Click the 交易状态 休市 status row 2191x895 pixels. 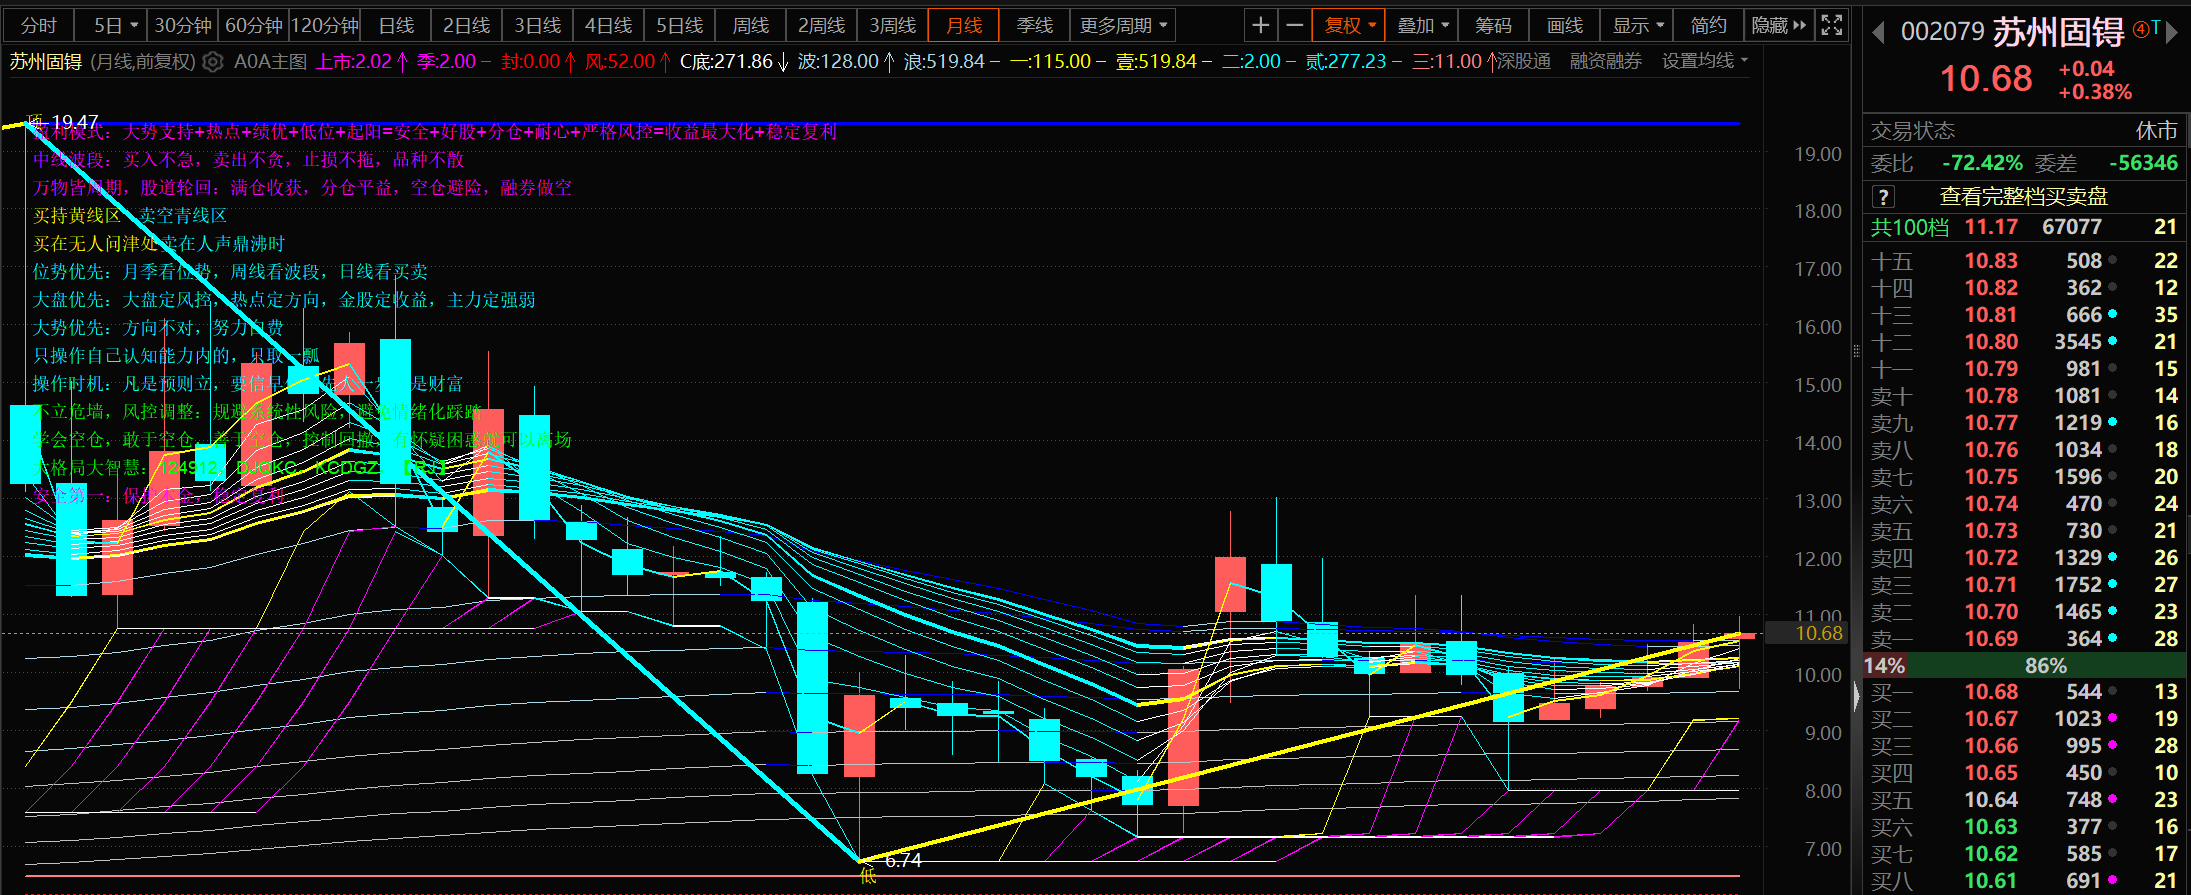(x=2025, y=131)
